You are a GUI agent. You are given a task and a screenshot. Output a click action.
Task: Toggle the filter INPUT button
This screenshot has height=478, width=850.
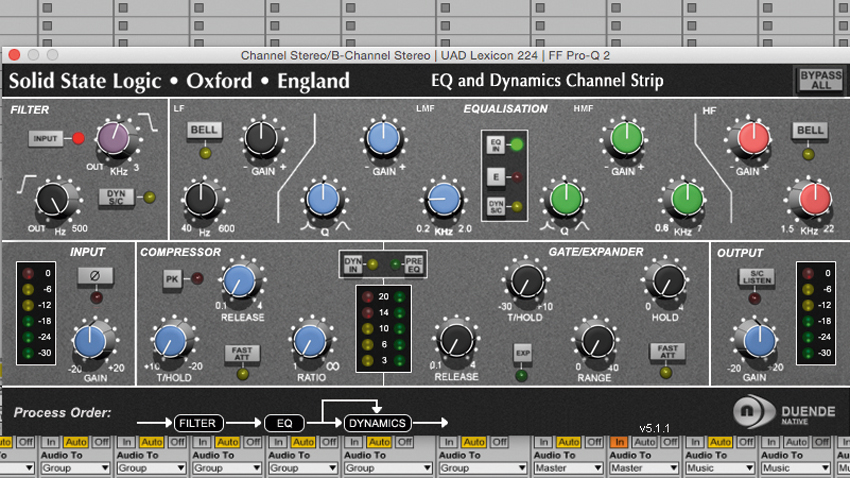click(x=46, y=139)
